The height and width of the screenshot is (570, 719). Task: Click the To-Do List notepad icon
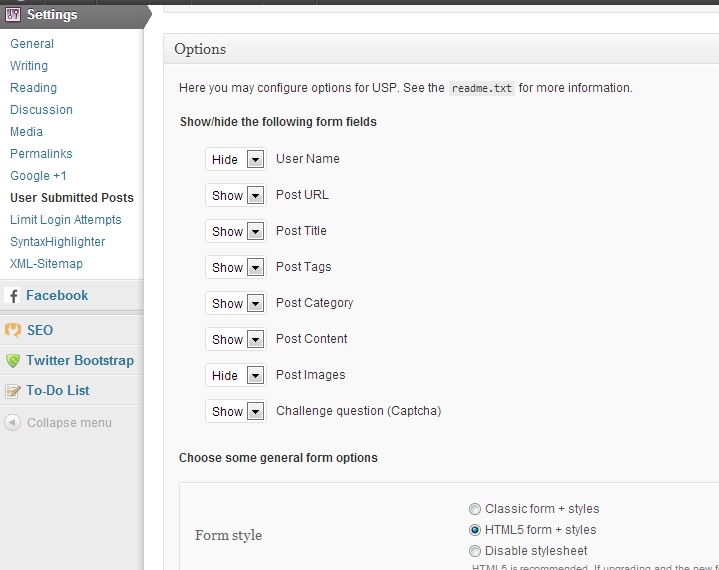click(x=13, y=391)
